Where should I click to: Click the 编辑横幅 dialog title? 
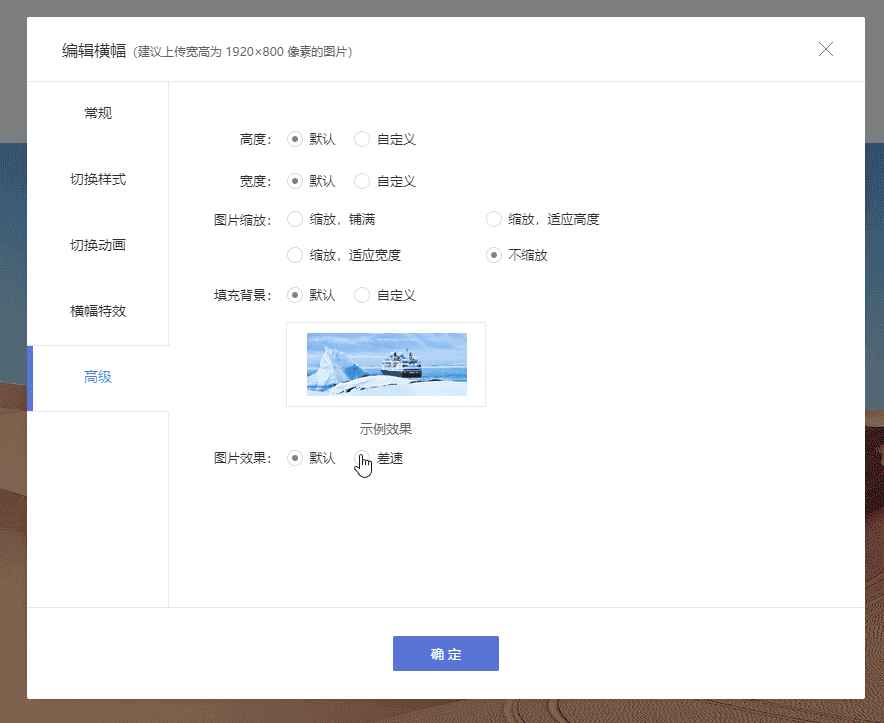(94, 51)
